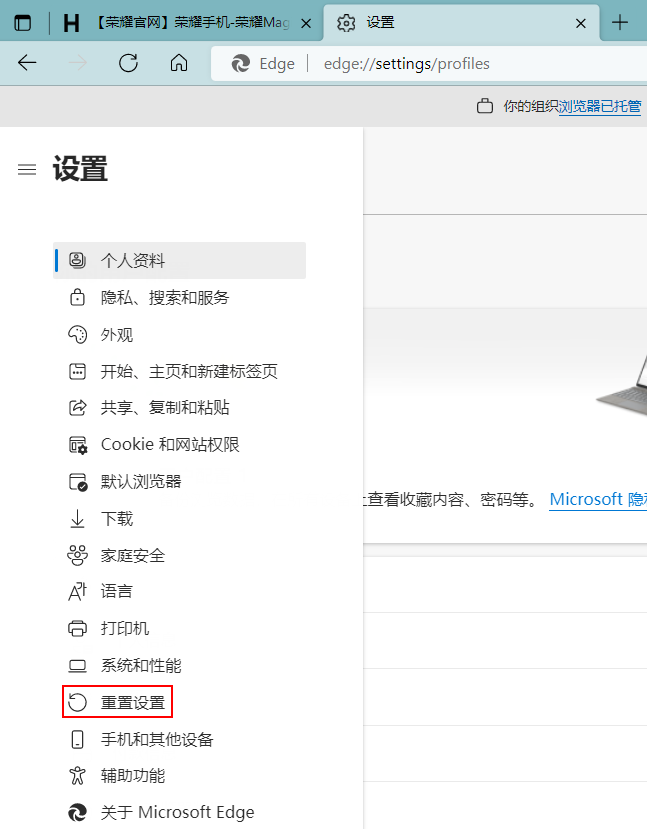Screen dimensions: 647x829
Task: Close the 设置 settings tab
Action: pyautogui.click(x=580, y=22)
